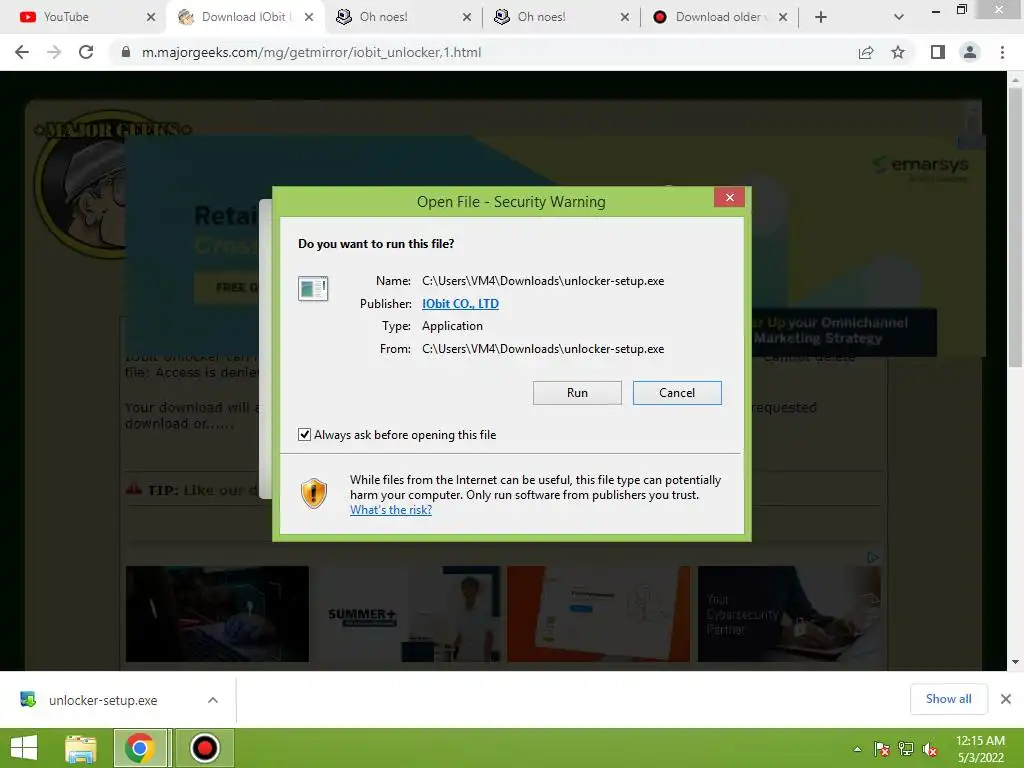Show hidden system tray icons
The width and height of the screenshot is (1024, 768).
857,749
